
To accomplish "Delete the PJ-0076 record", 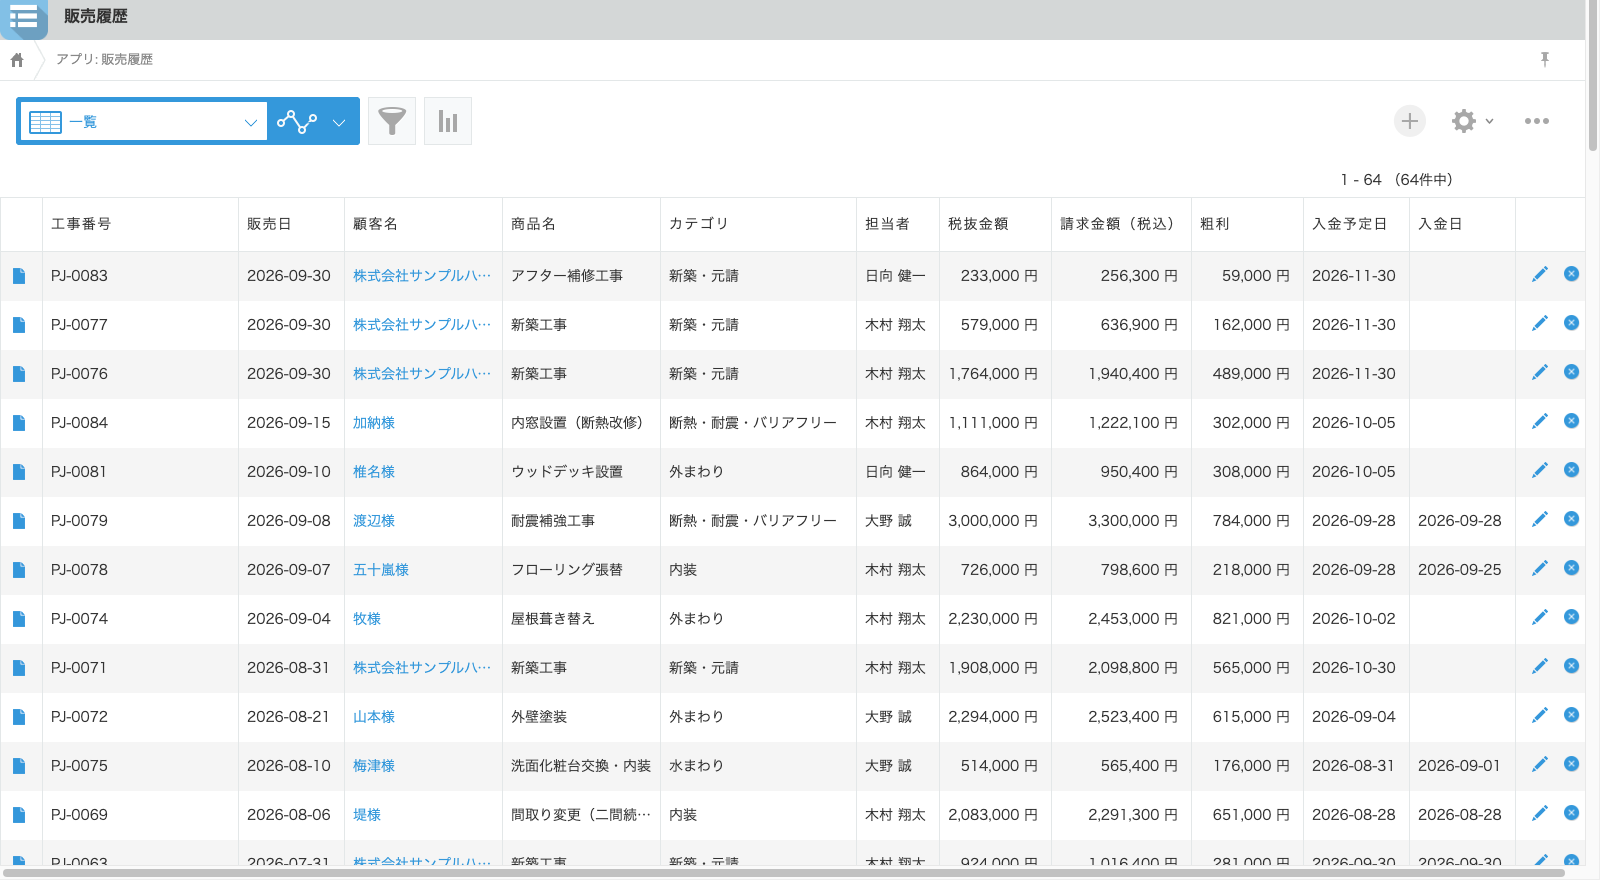I will pyautogui.click(x=1572, y=372).
